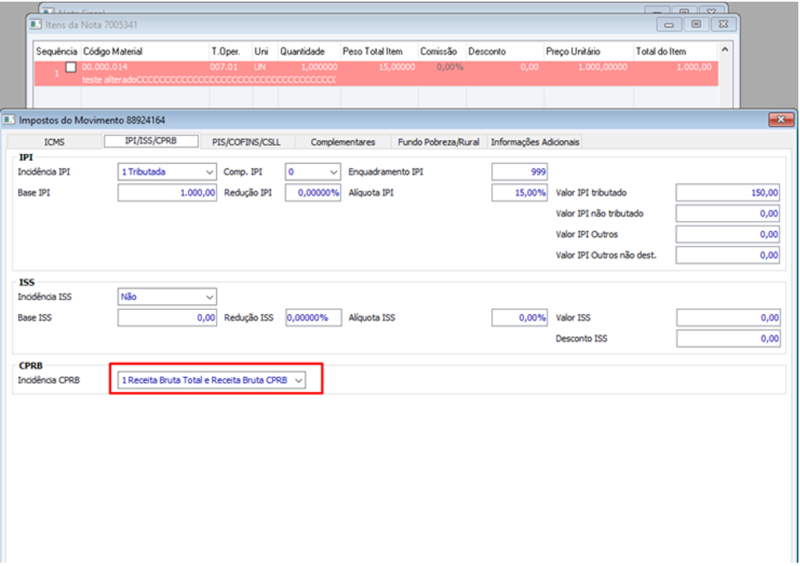Go to the Complementares tab
Screen dimensions: 800x566
coord(343,142)
